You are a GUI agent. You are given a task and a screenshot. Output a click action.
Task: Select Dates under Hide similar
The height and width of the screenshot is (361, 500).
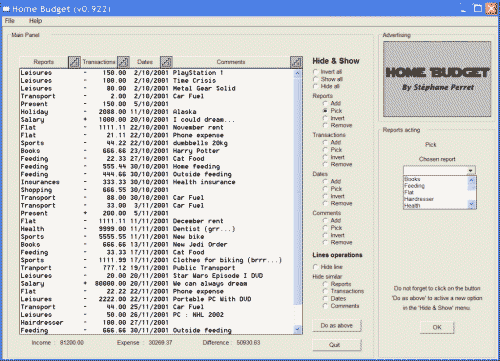tap(325, 298)
